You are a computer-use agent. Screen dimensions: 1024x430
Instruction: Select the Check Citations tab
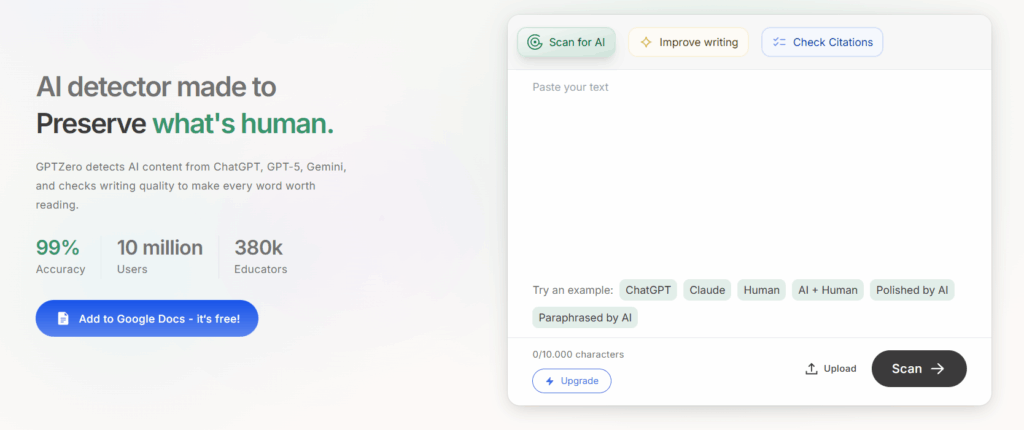(822, 43)
